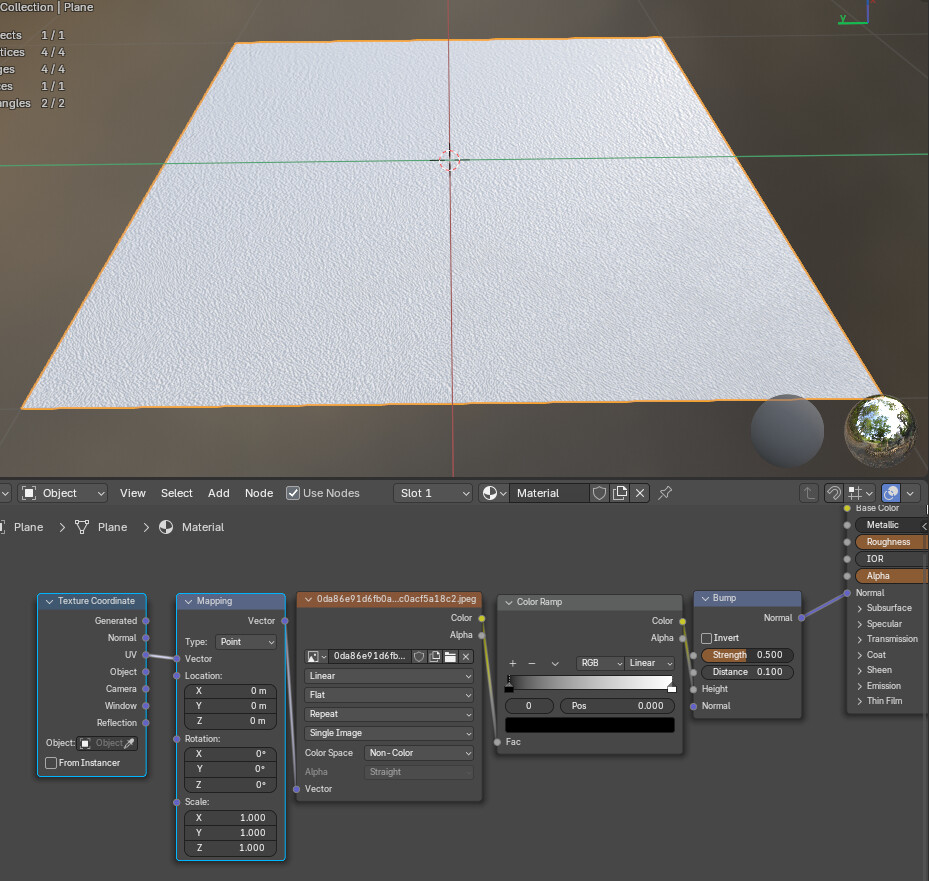
Task: Open the Repeat extension dropdown
Action: coord(389,715)
